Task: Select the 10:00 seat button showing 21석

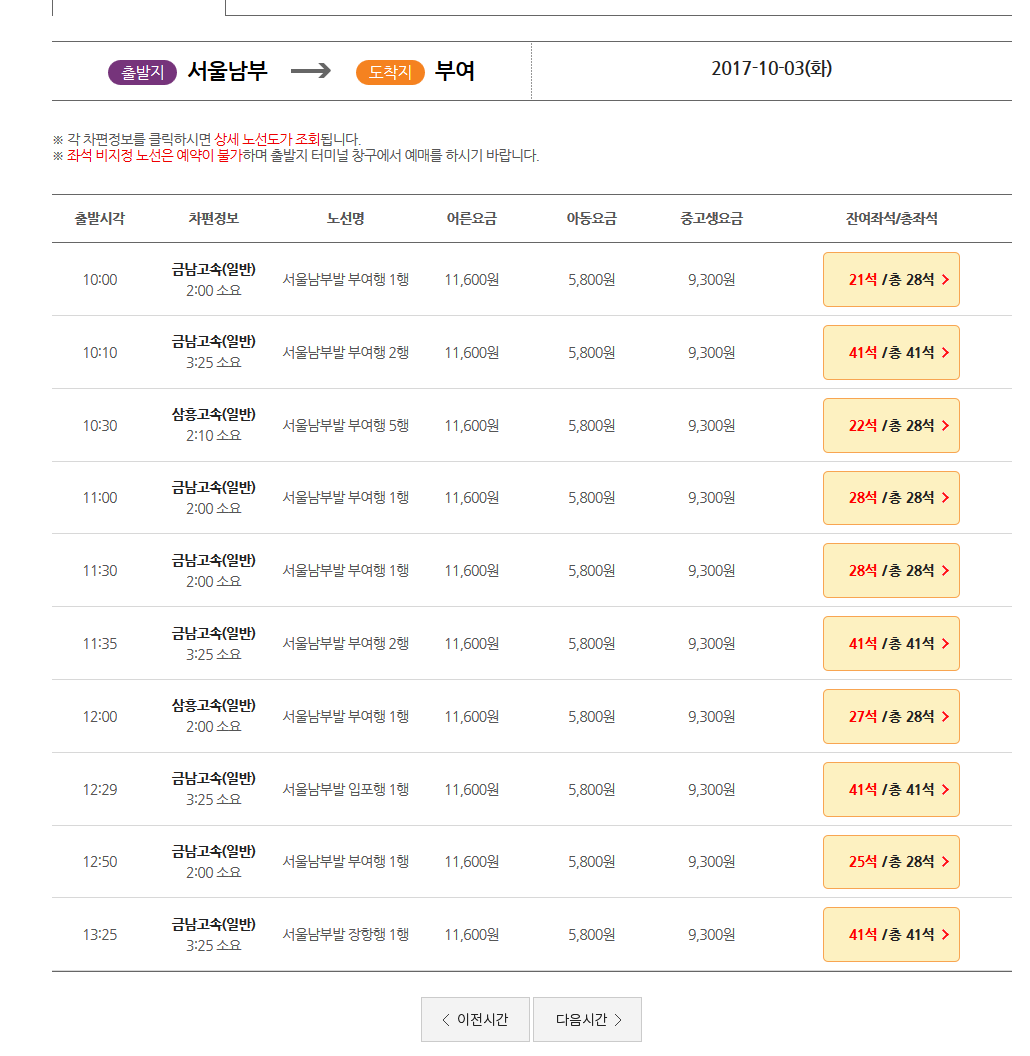Action: click(891, 280)
